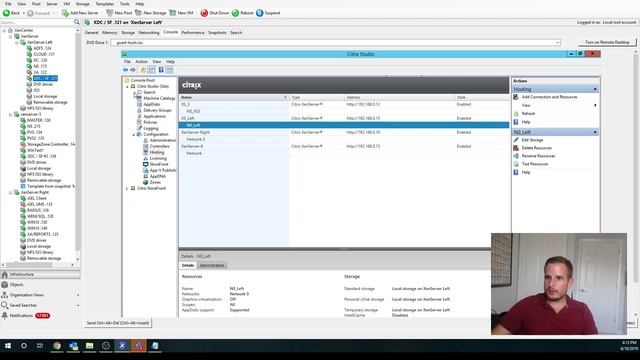The width and height of the screenshot is (640, 360).
Task: Click the XenCenter search input field
Action: [37, 22]
